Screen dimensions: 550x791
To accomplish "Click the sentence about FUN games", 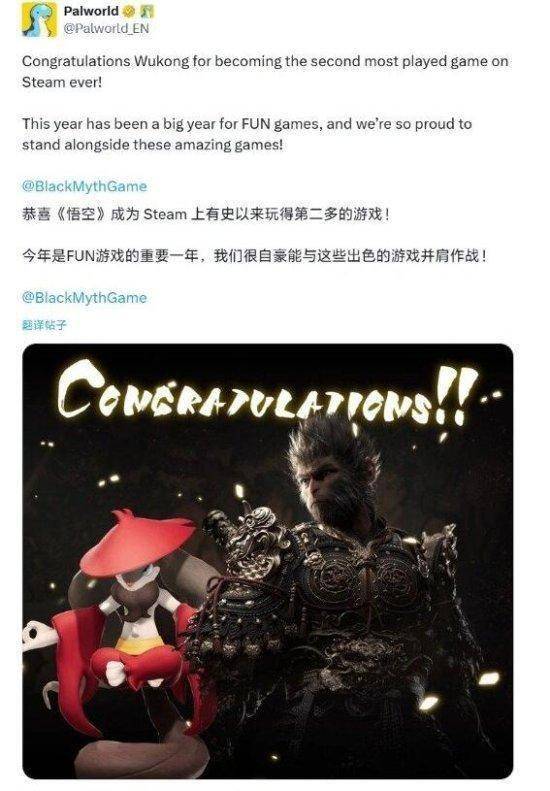I will point(247,134).
